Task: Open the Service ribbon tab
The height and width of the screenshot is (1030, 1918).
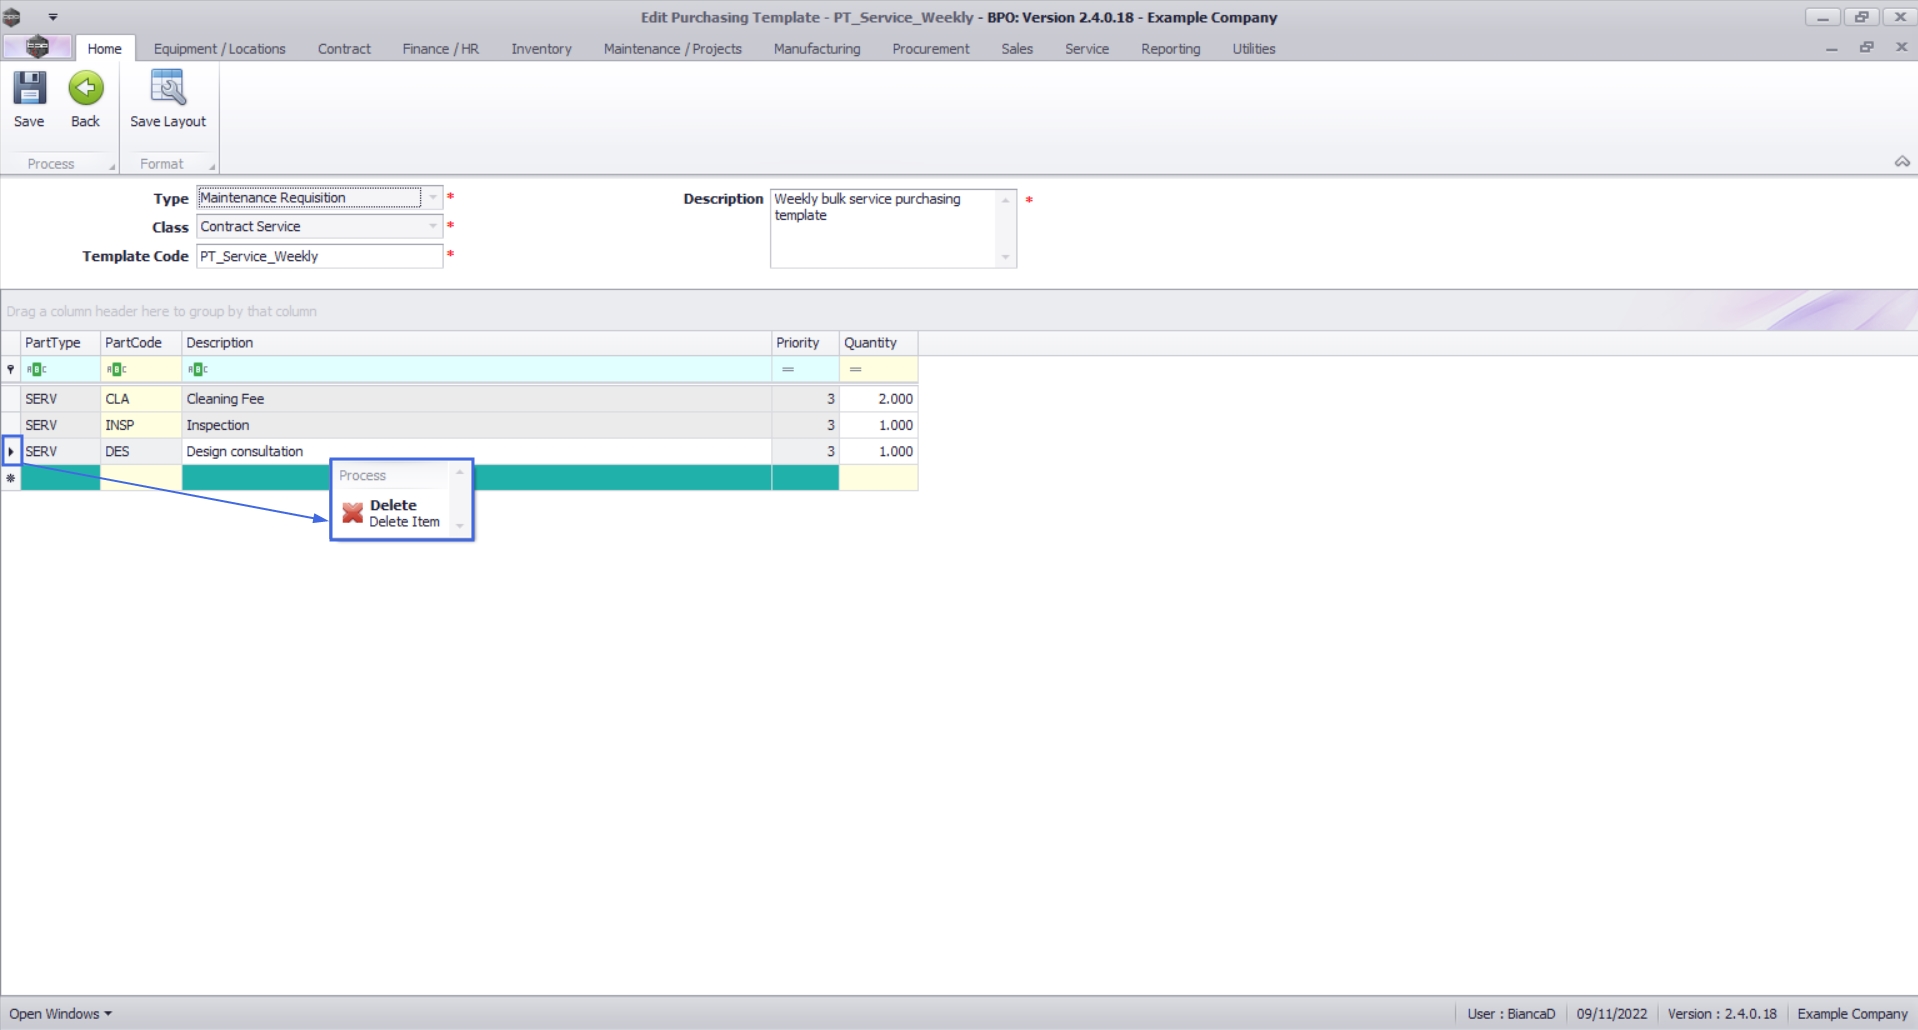Action: pos(1086,48)
